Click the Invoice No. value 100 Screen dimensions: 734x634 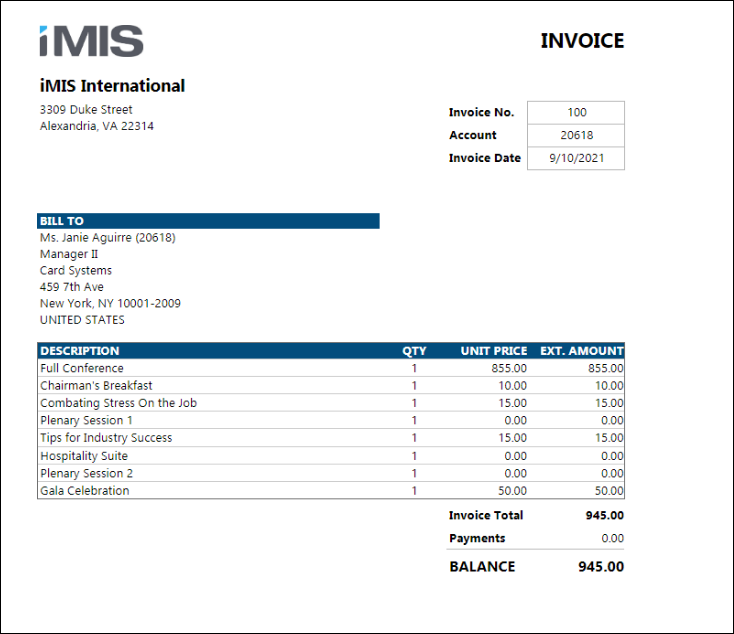point(576,112)
